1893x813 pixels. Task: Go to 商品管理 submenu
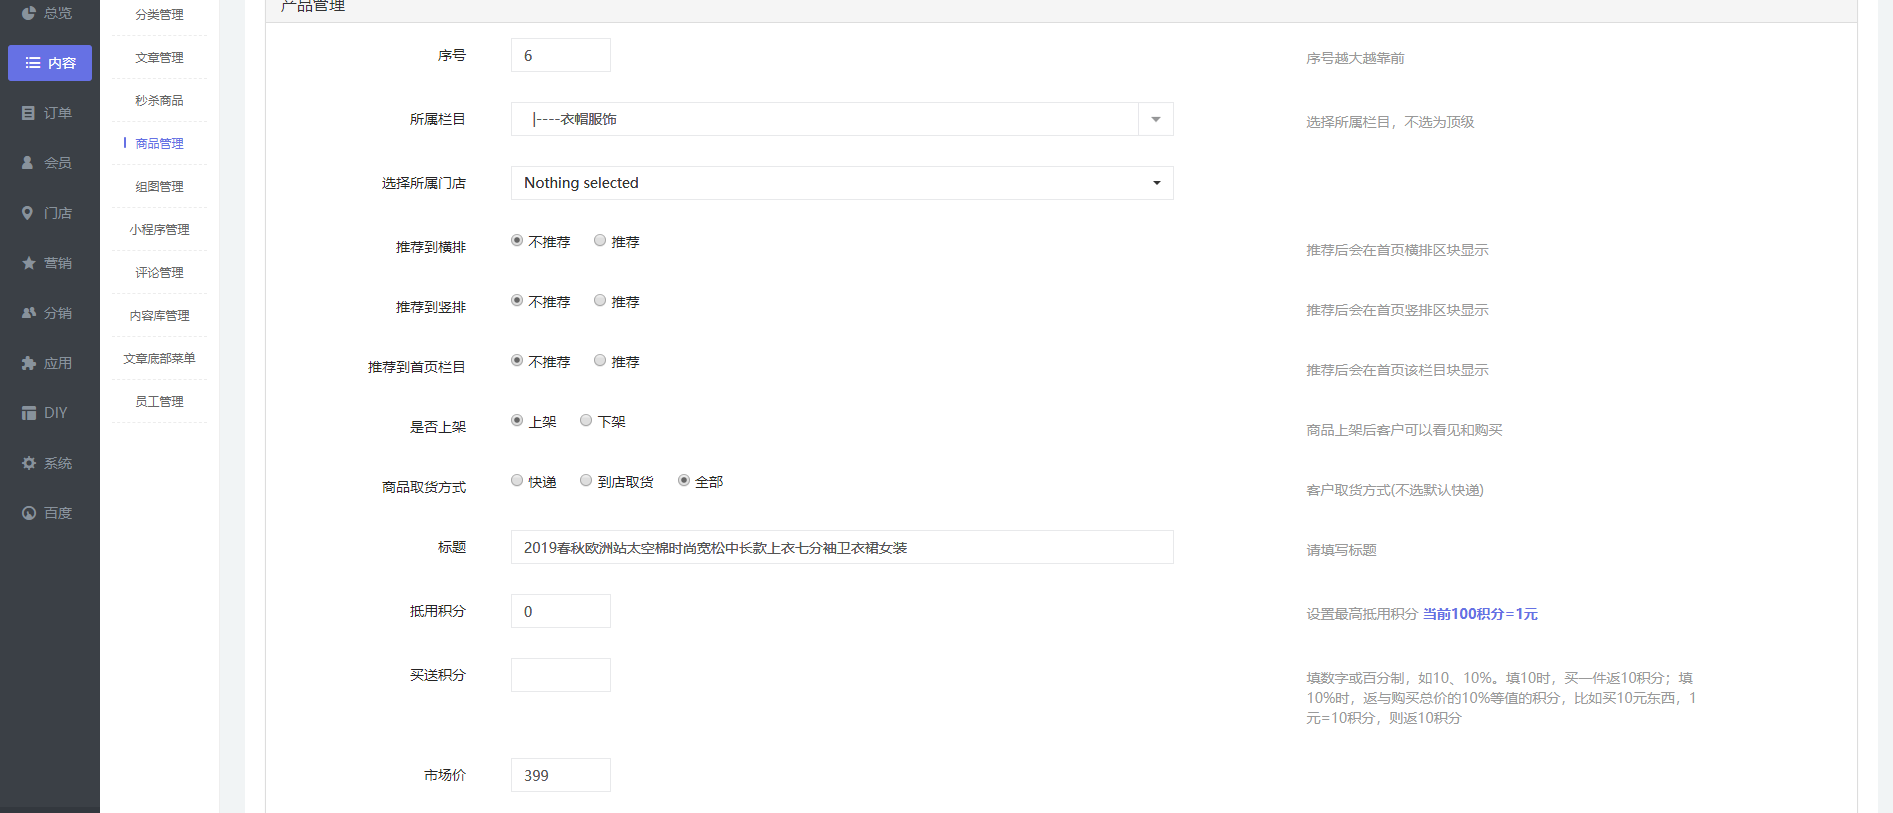pyautogui.click(x=160, y=144)
